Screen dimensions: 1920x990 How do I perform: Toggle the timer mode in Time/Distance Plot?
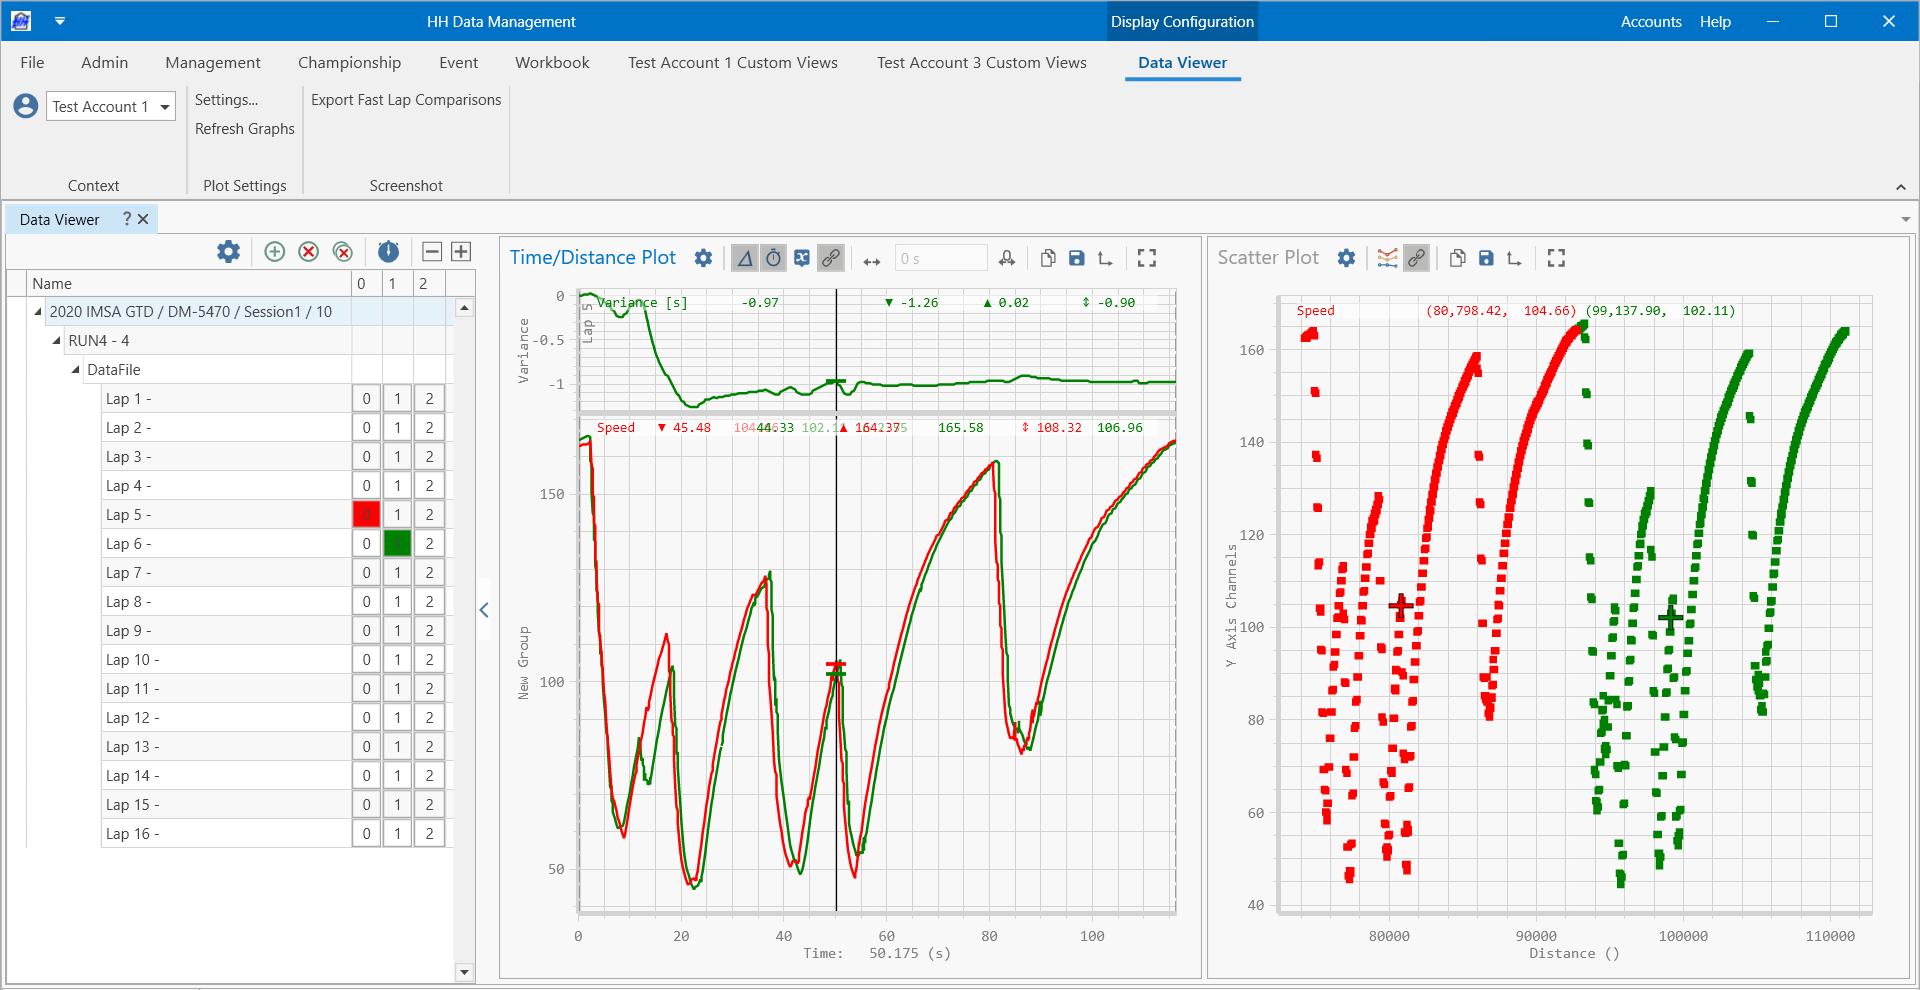774,258
